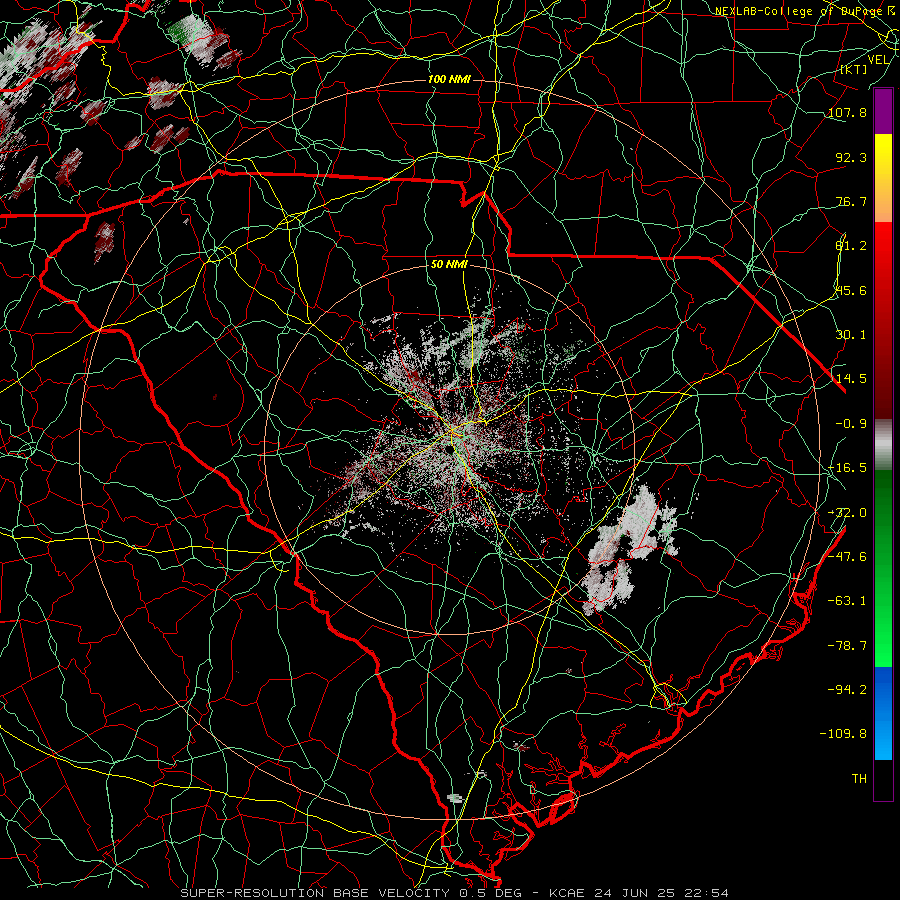The height and width of the screenshot is (900, 900).
Task: Click the 100 NMI range ring label
Action: point(449,79)
